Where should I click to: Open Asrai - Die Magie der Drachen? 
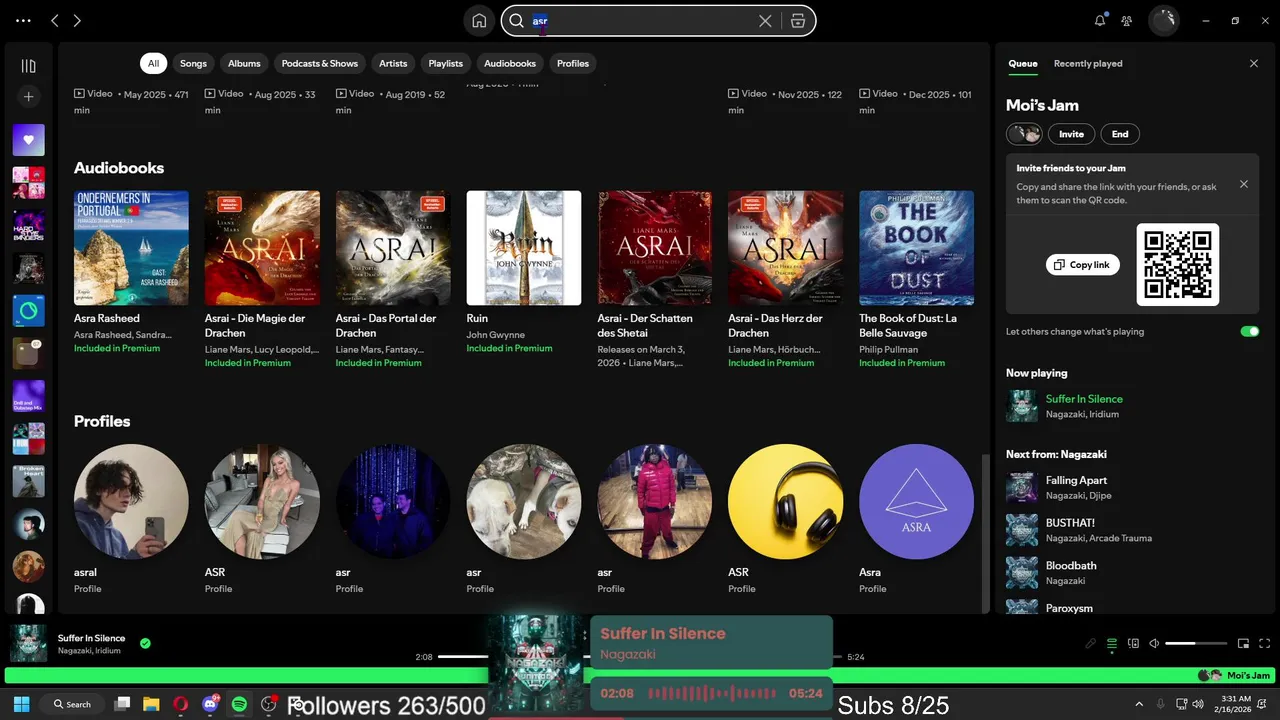point(262,248)
